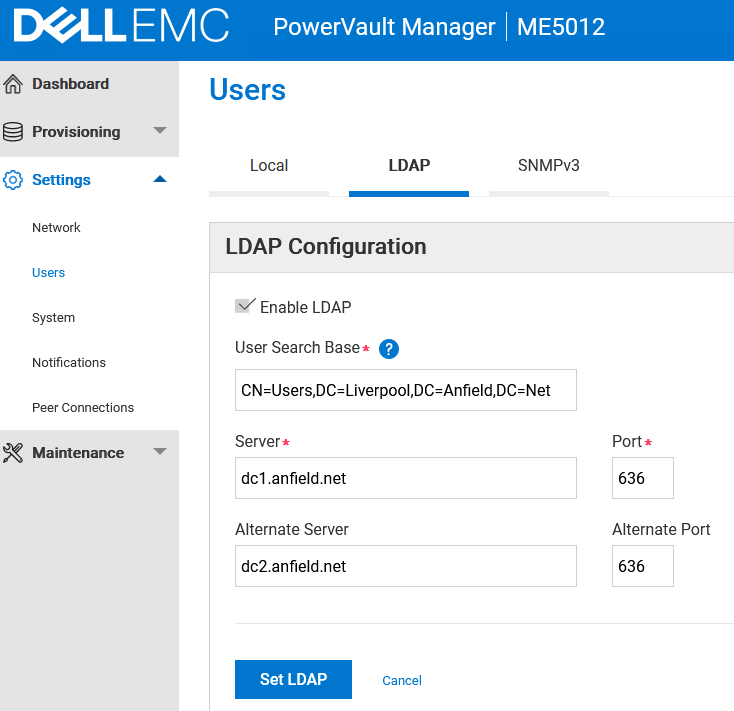Screen dimensions: 734x711
Task: Open User Search Base help icon
Action: click(389, 349)
